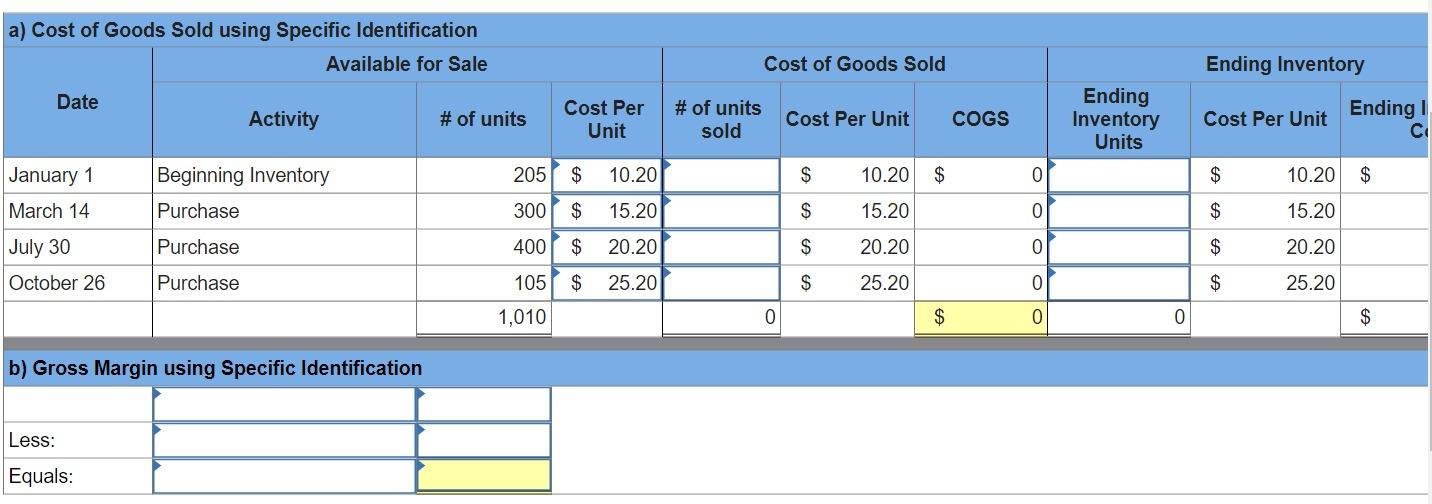Select the ending inventory units field for March 14
The height and width of the screenshot is (504, 1432).
(1119, 211)
